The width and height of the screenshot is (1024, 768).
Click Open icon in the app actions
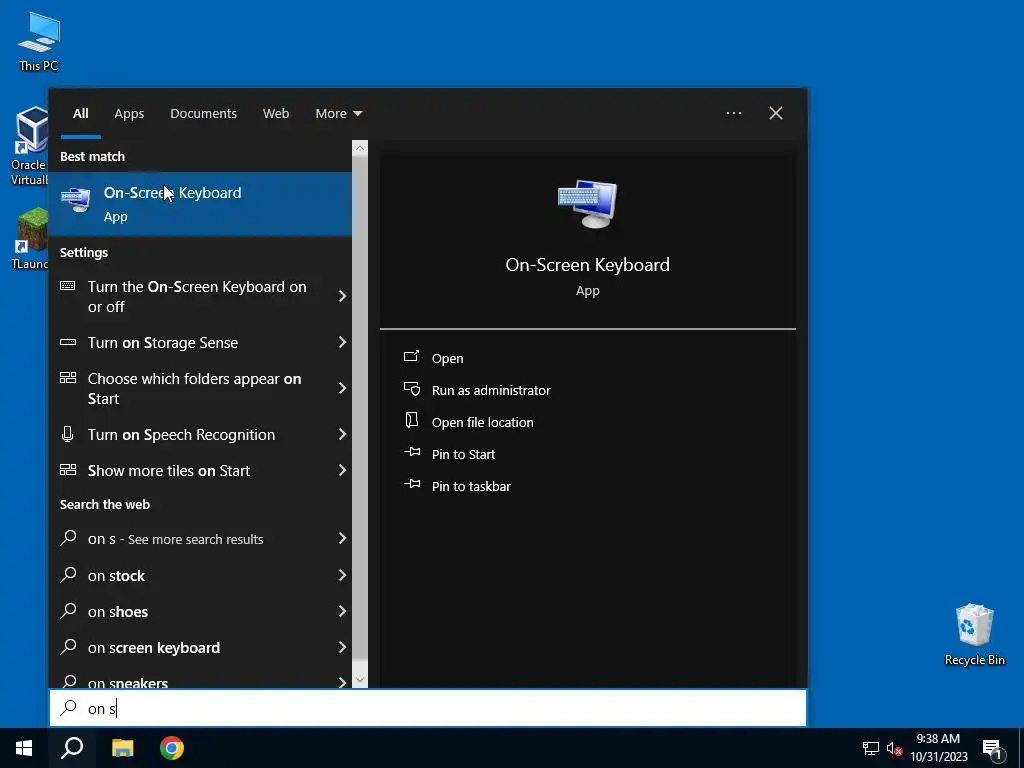411,357
